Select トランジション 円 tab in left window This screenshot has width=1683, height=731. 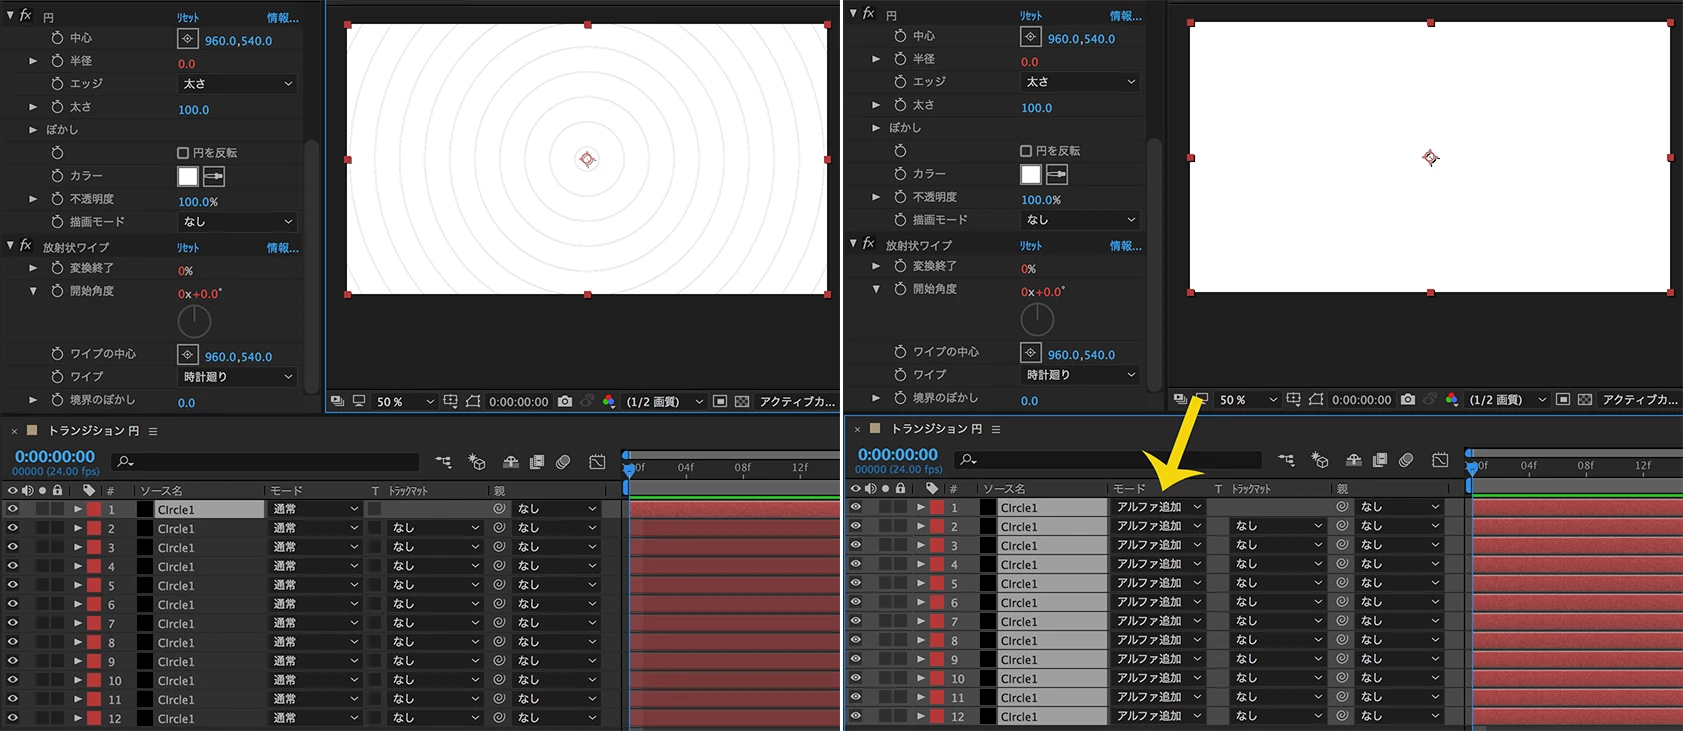[94, 431]
